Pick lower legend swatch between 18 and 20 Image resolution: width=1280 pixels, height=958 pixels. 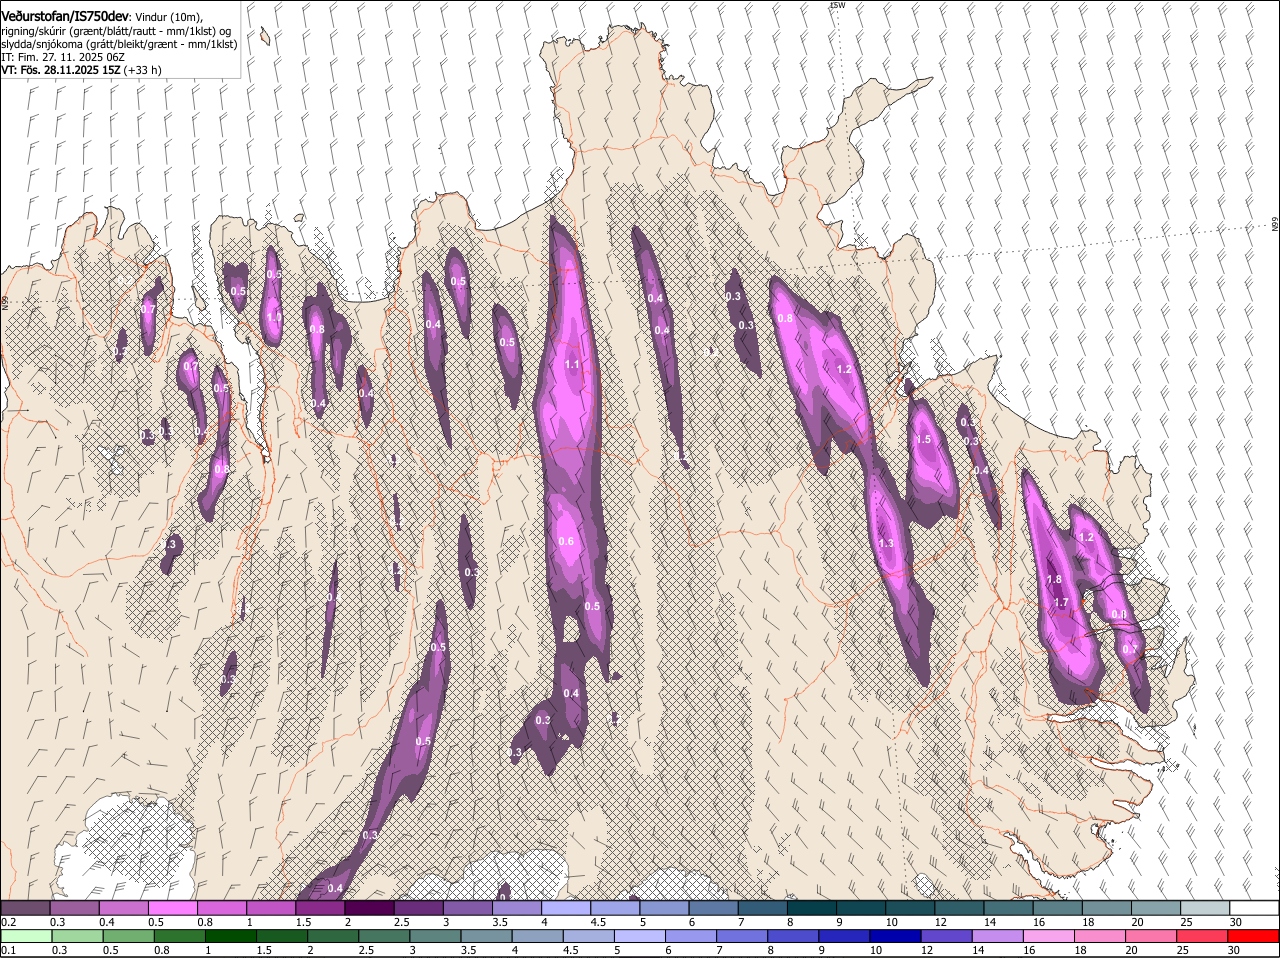pos(1101,936)
